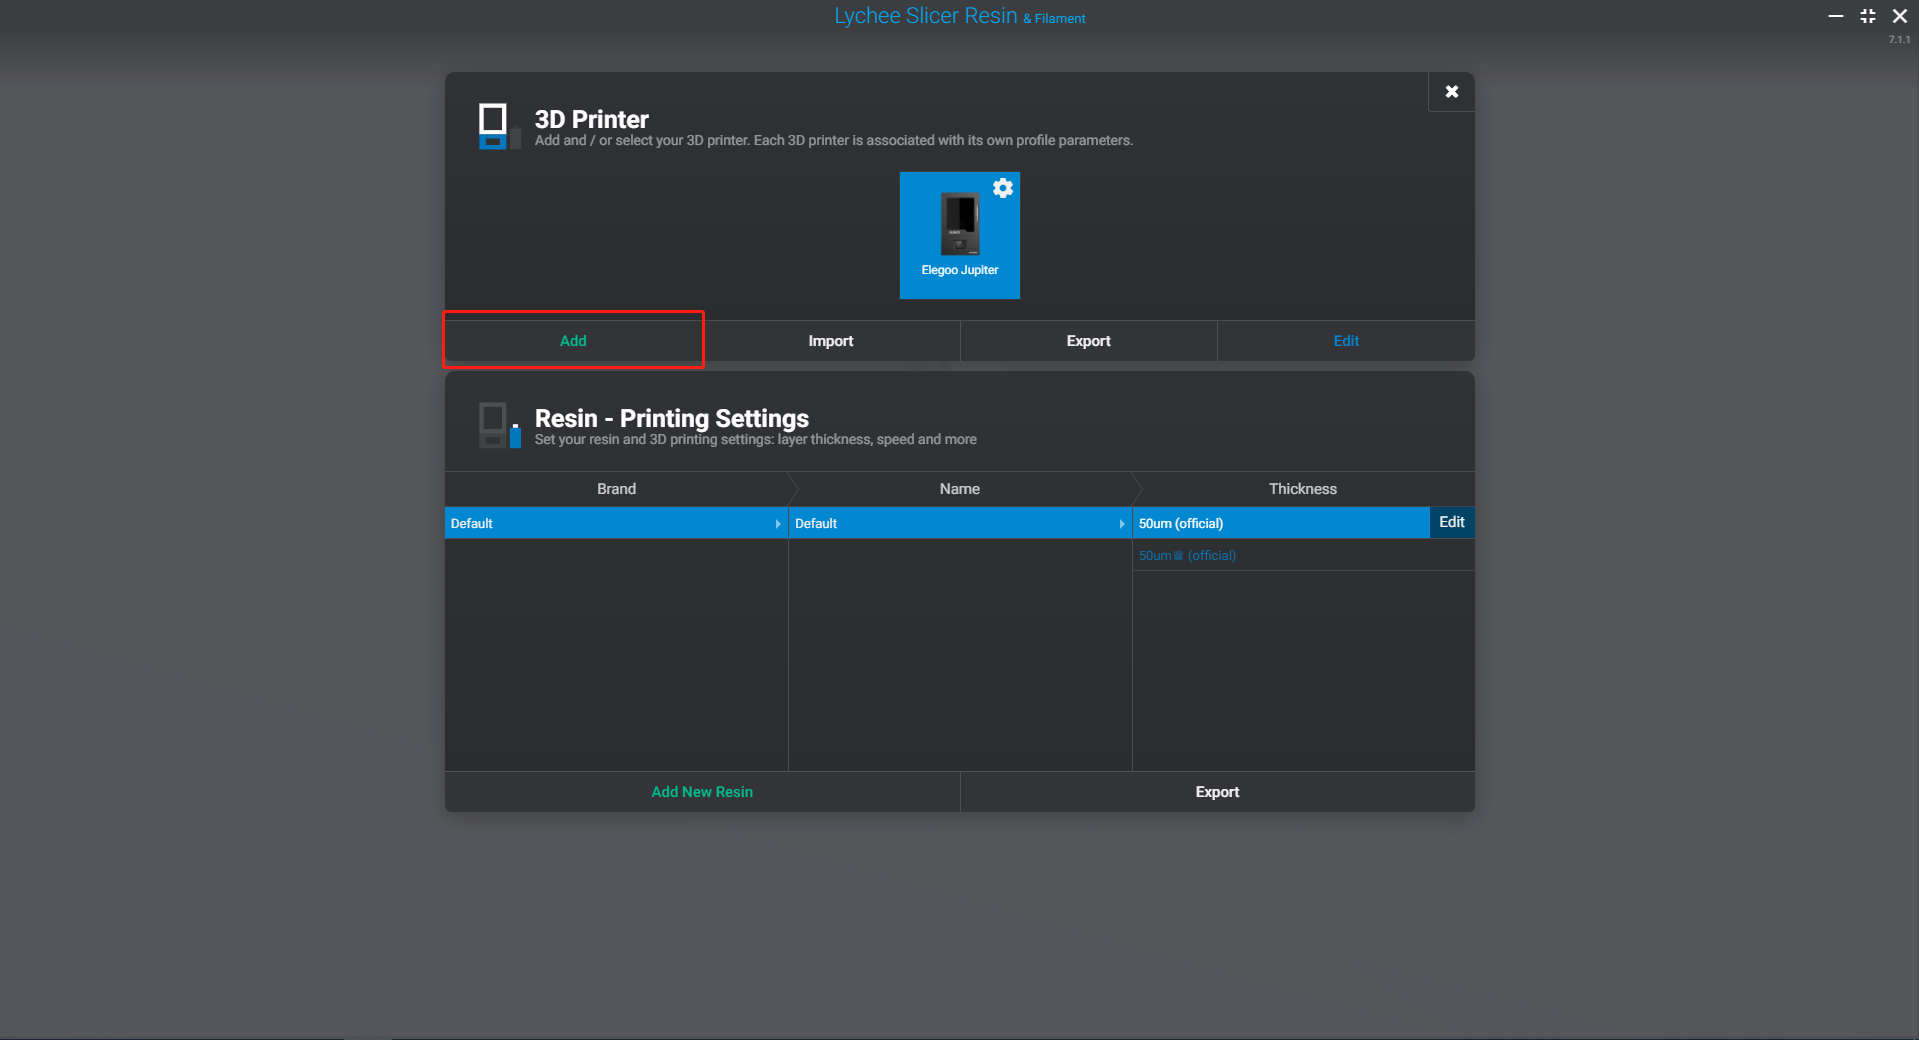Click the Resin Printing Settings icon
The height and width of the screenshot is (1040, 1919).
(498, 426)
